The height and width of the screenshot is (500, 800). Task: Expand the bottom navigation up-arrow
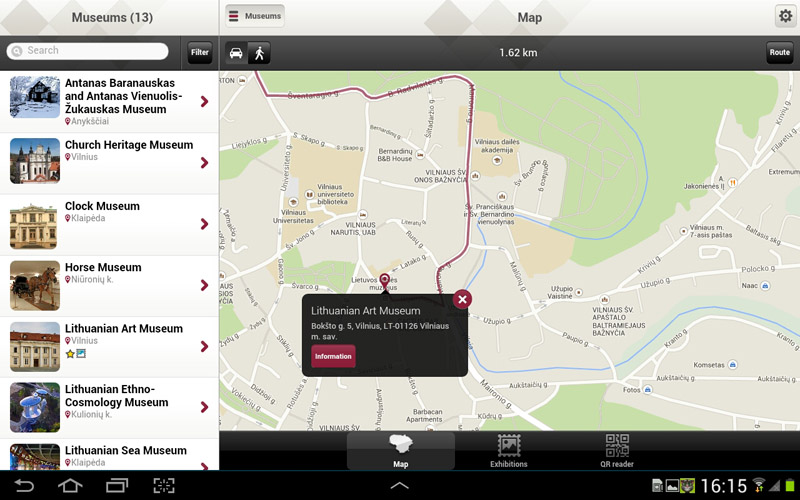(x=399, y=485)
